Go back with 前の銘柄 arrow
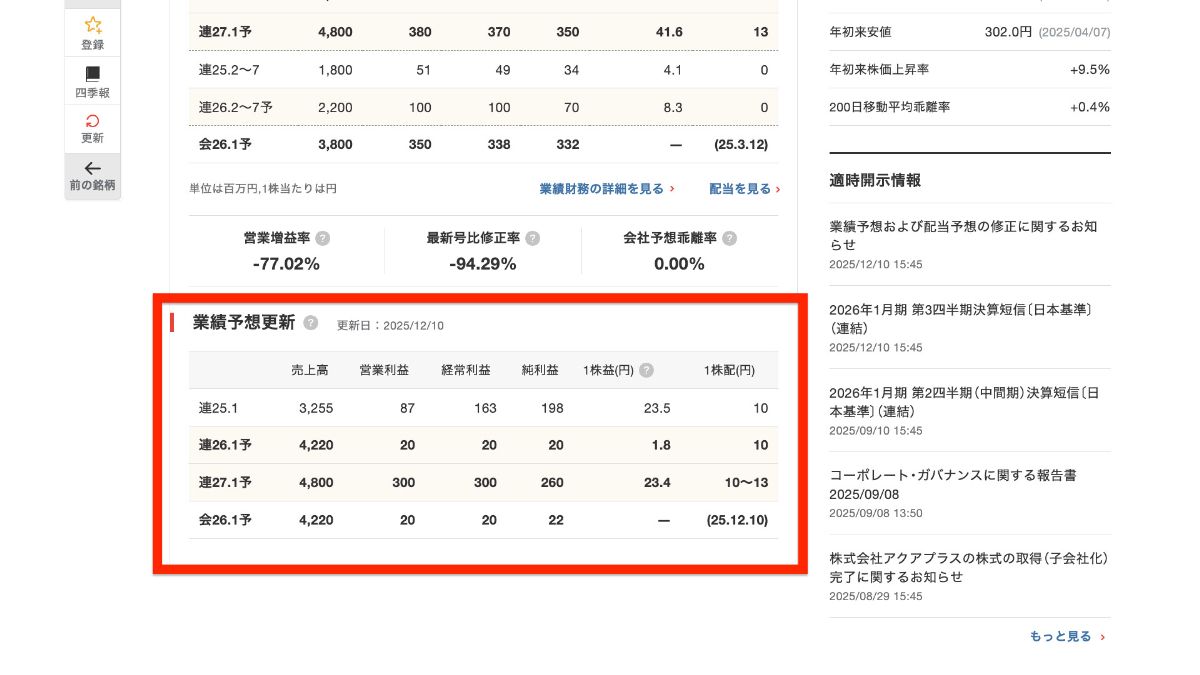Image resolution: width=1200 pixels, height=675 pixels. pyautogui.click(x=92, y=169)
